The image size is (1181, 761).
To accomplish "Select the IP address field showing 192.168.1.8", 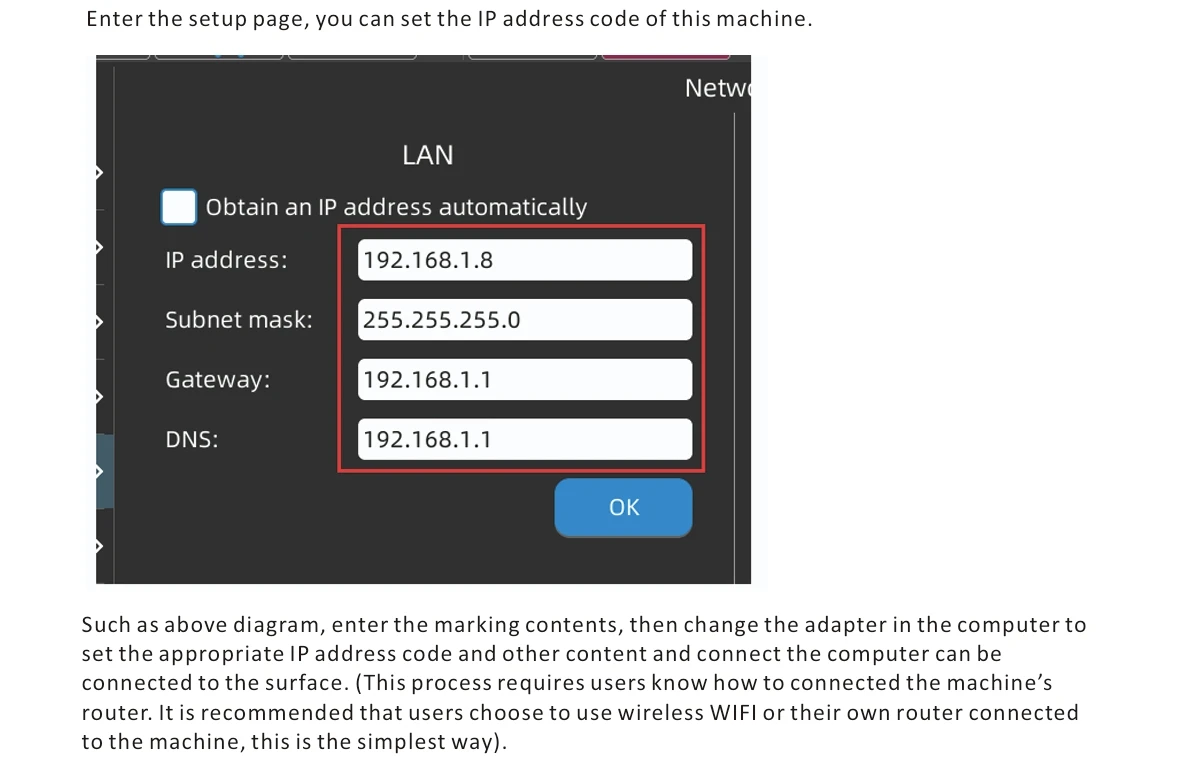I will click(524, 260).
